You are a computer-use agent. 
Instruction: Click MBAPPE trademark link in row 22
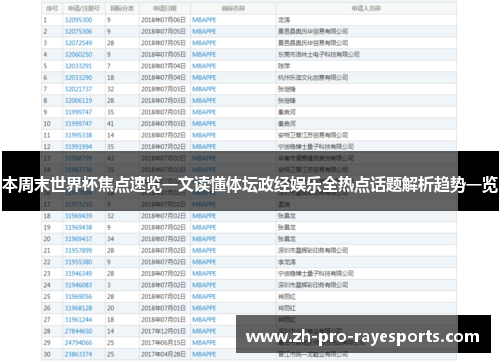click(204, 262)
